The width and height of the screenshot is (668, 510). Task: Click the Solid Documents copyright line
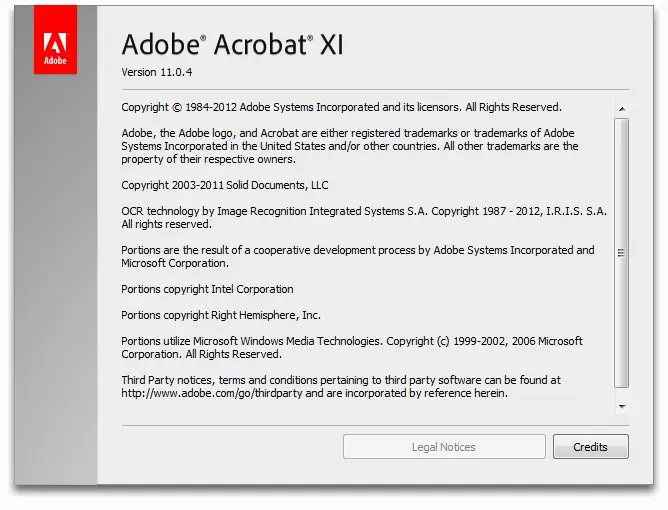pyautogui.click(x=225, y=185)
